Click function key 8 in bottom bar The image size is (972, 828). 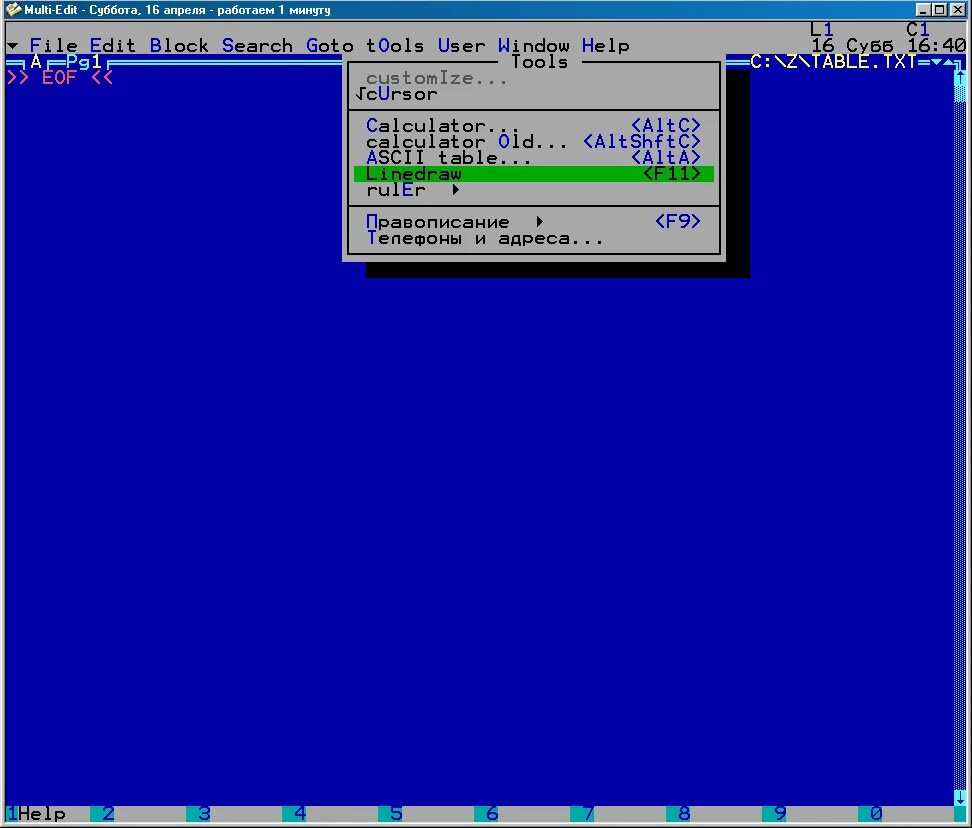click(x=684, y=813)
